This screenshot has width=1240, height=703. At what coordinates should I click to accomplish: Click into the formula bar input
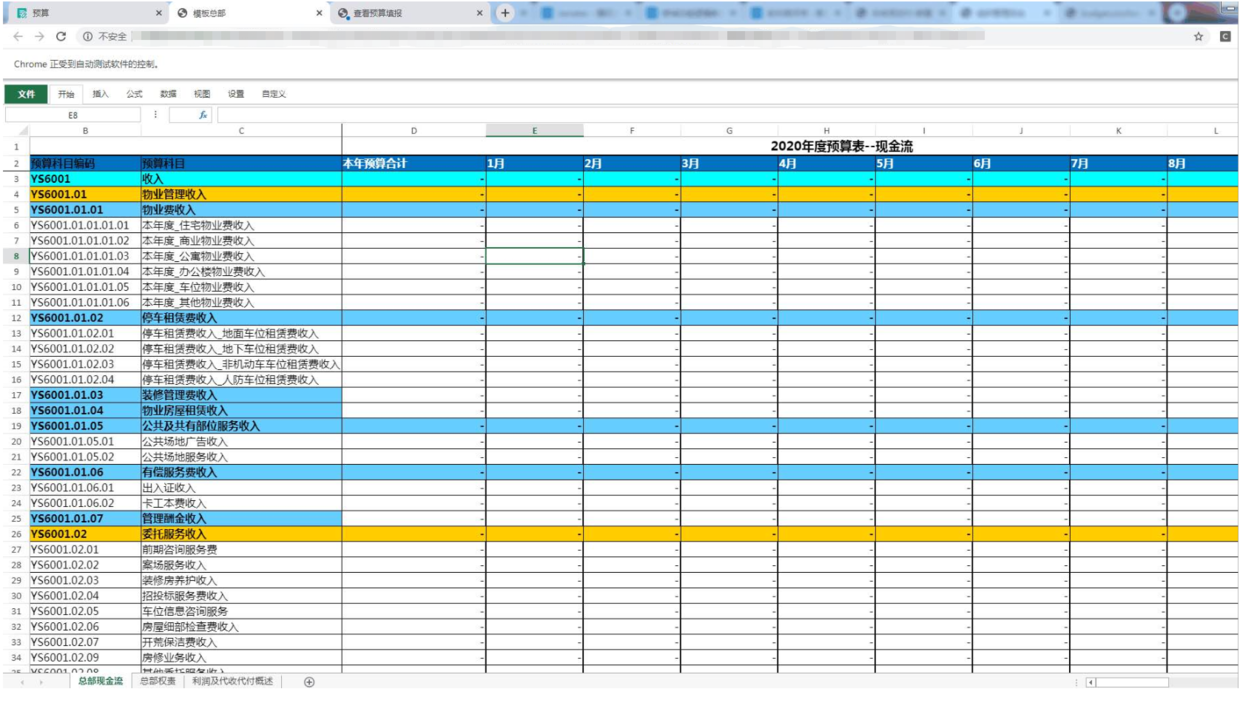coord(725,115)
